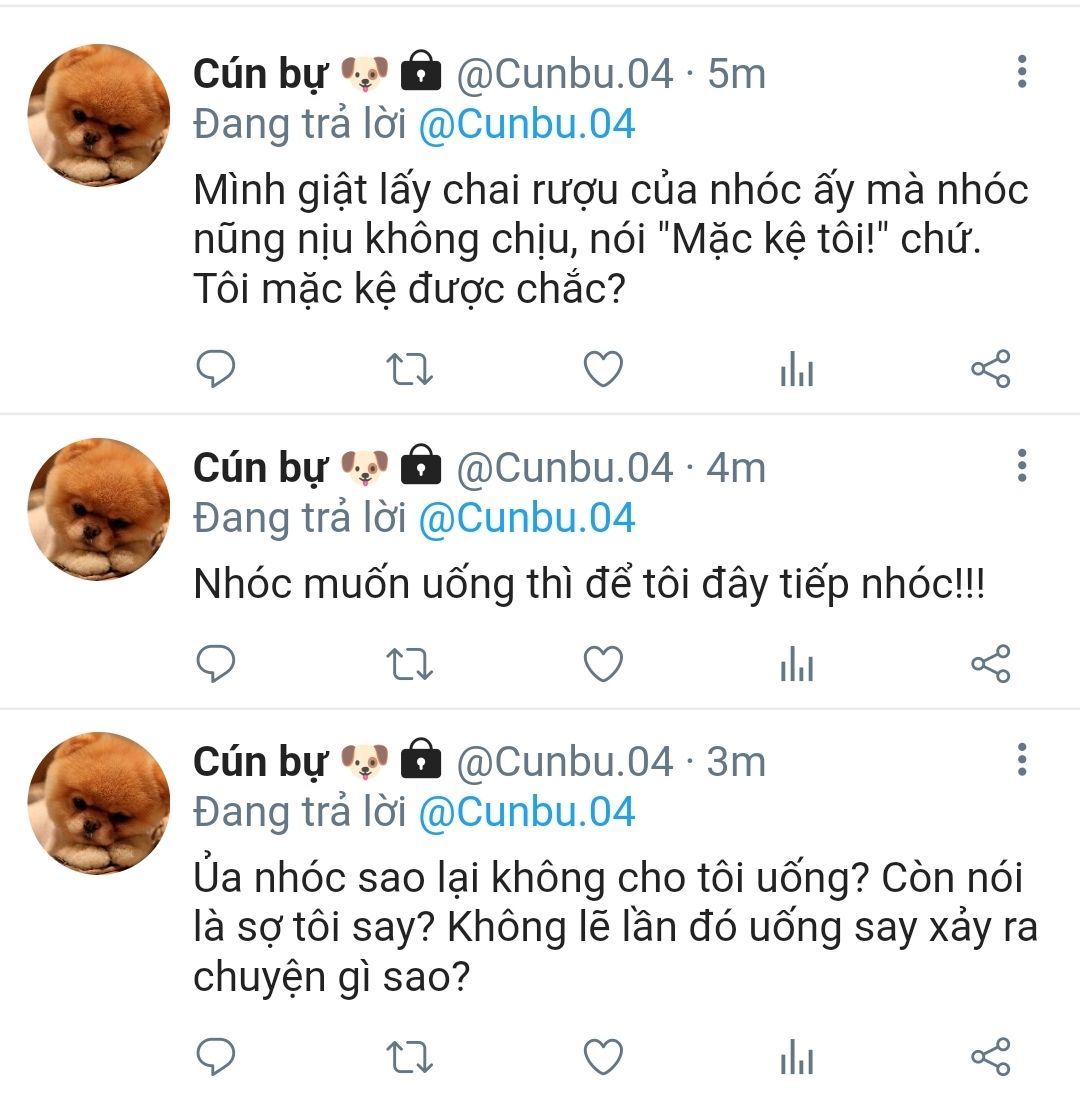View analytics of the 5m tweet

click(797, 371)
